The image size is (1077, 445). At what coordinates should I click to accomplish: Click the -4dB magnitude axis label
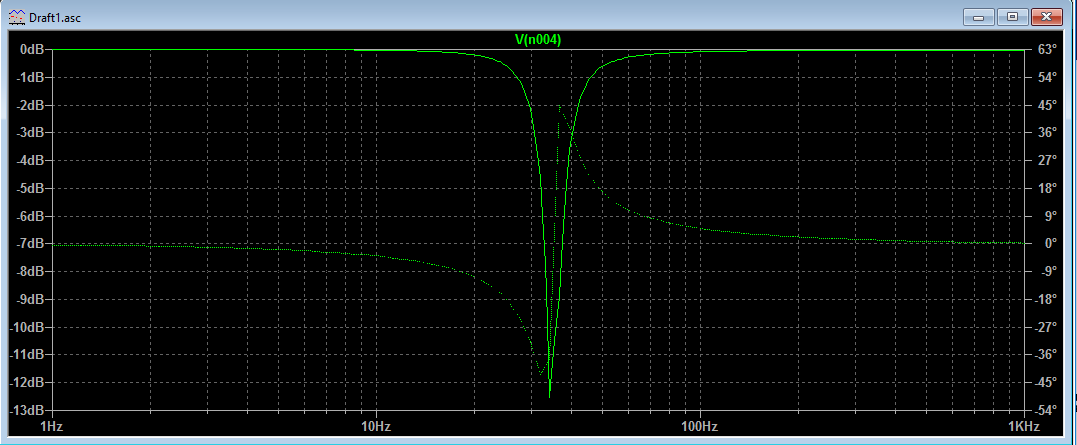[x=29, y=161]
